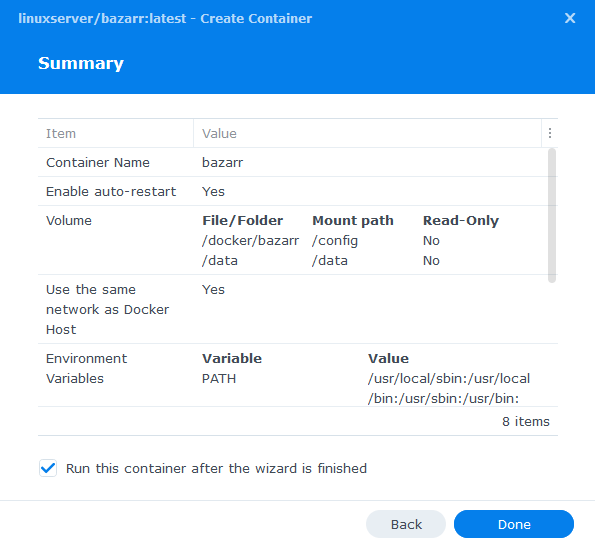
Task: Select the Container Name row
Action: tap(293, 162)
